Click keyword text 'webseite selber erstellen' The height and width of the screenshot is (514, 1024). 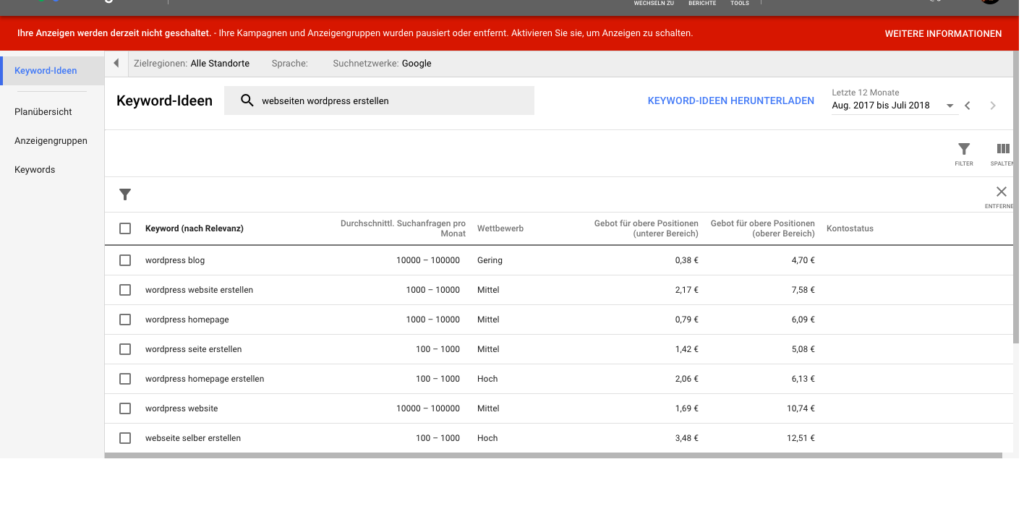coord(193,438)
